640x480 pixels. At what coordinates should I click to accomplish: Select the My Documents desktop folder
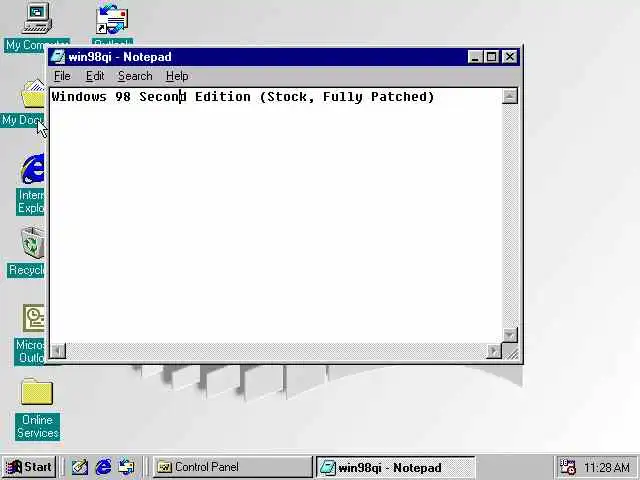point(33,94)
